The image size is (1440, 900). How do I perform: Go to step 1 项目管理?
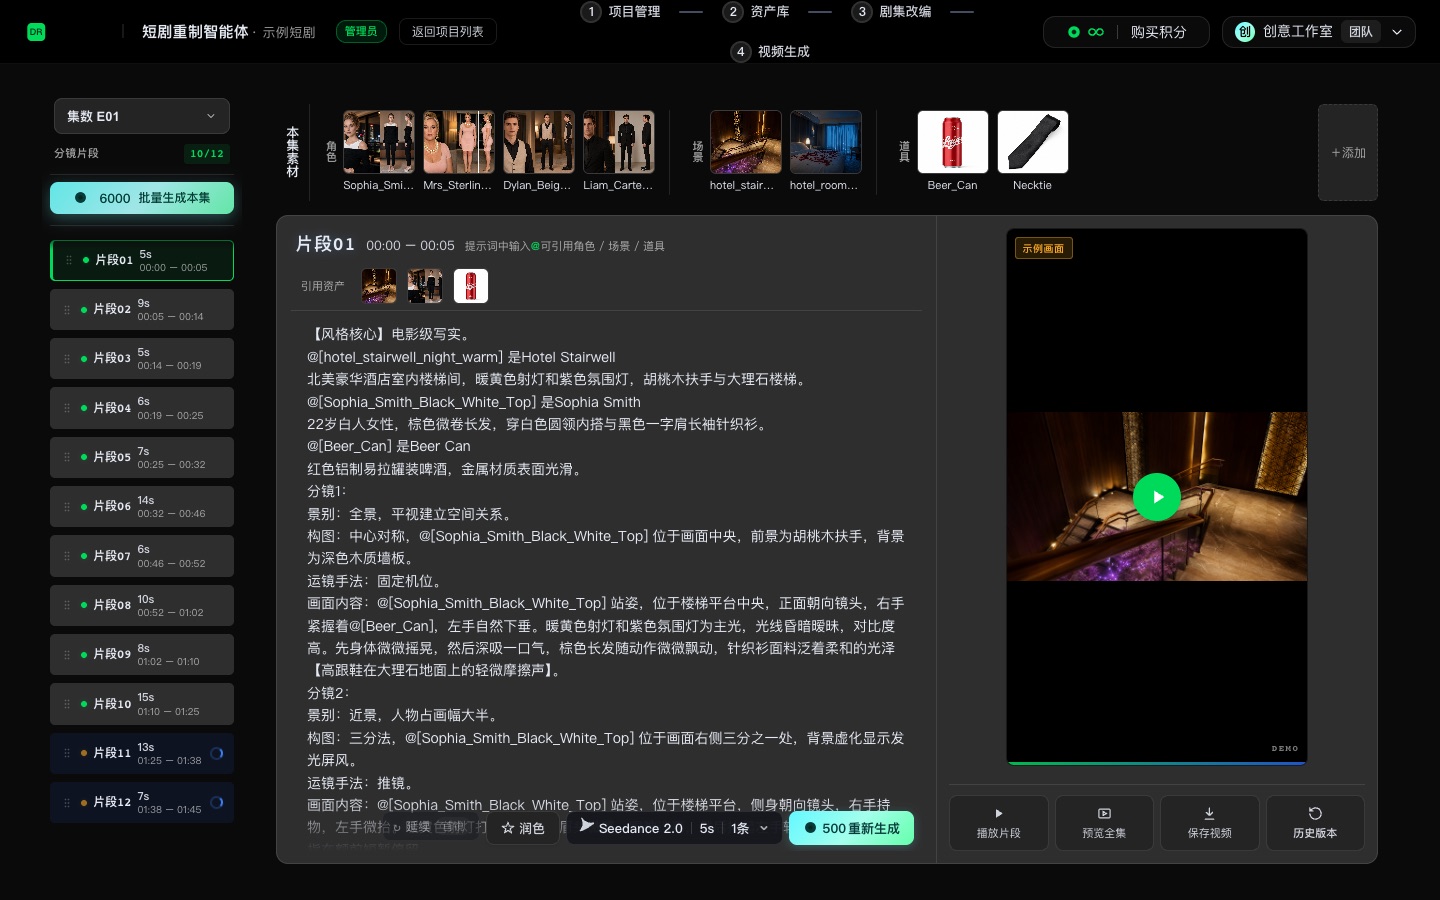[621, 12]
